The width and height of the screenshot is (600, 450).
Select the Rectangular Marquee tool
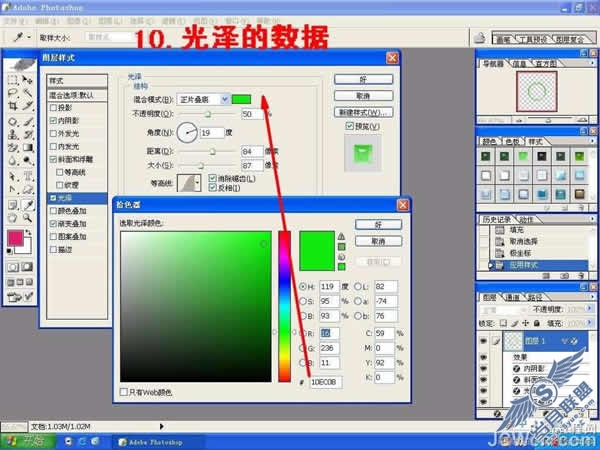point(13,80)
